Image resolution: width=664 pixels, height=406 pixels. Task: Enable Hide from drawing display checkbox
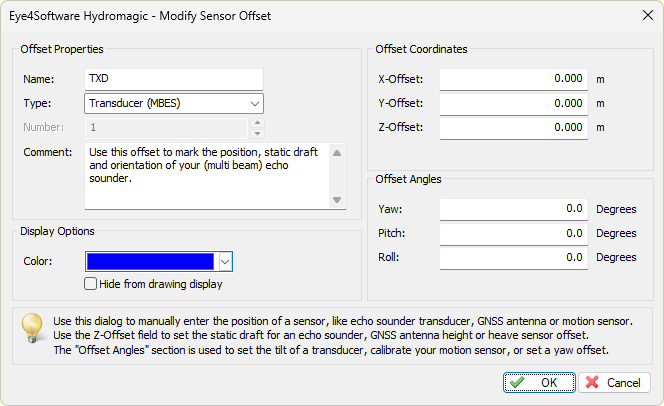click(x=90, y=284)
